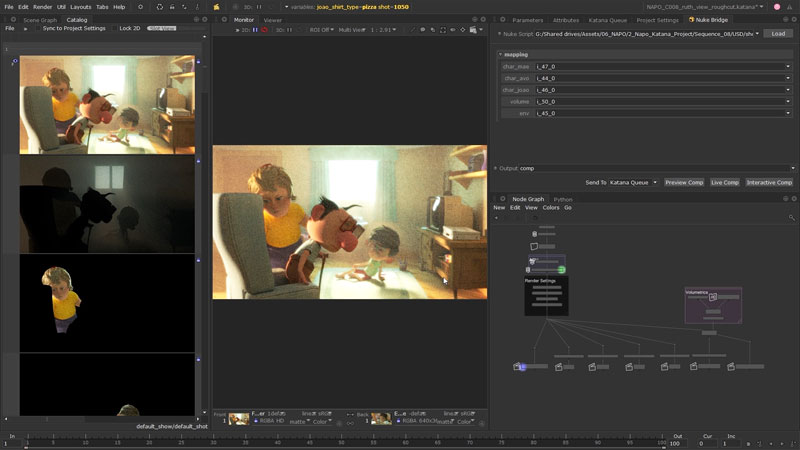Click the diamond icon in Monitor toolbar
The width and height of the screenshot is (800, 450).
pos(463,30)
